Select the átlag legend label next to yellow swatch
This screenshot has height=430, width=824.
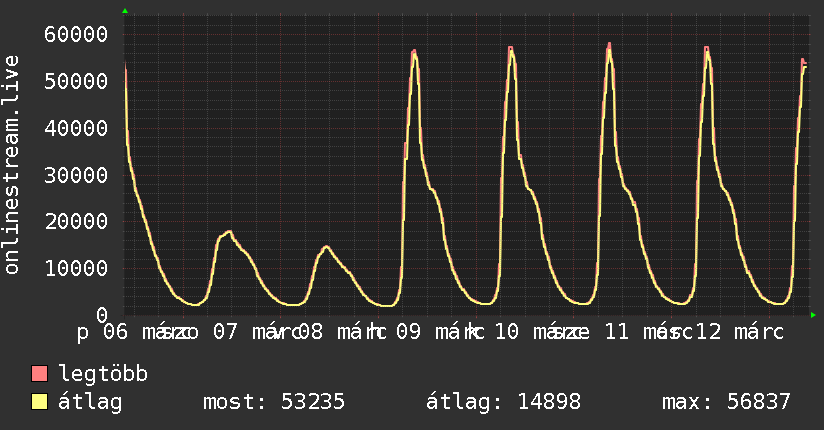coord(90,402)
